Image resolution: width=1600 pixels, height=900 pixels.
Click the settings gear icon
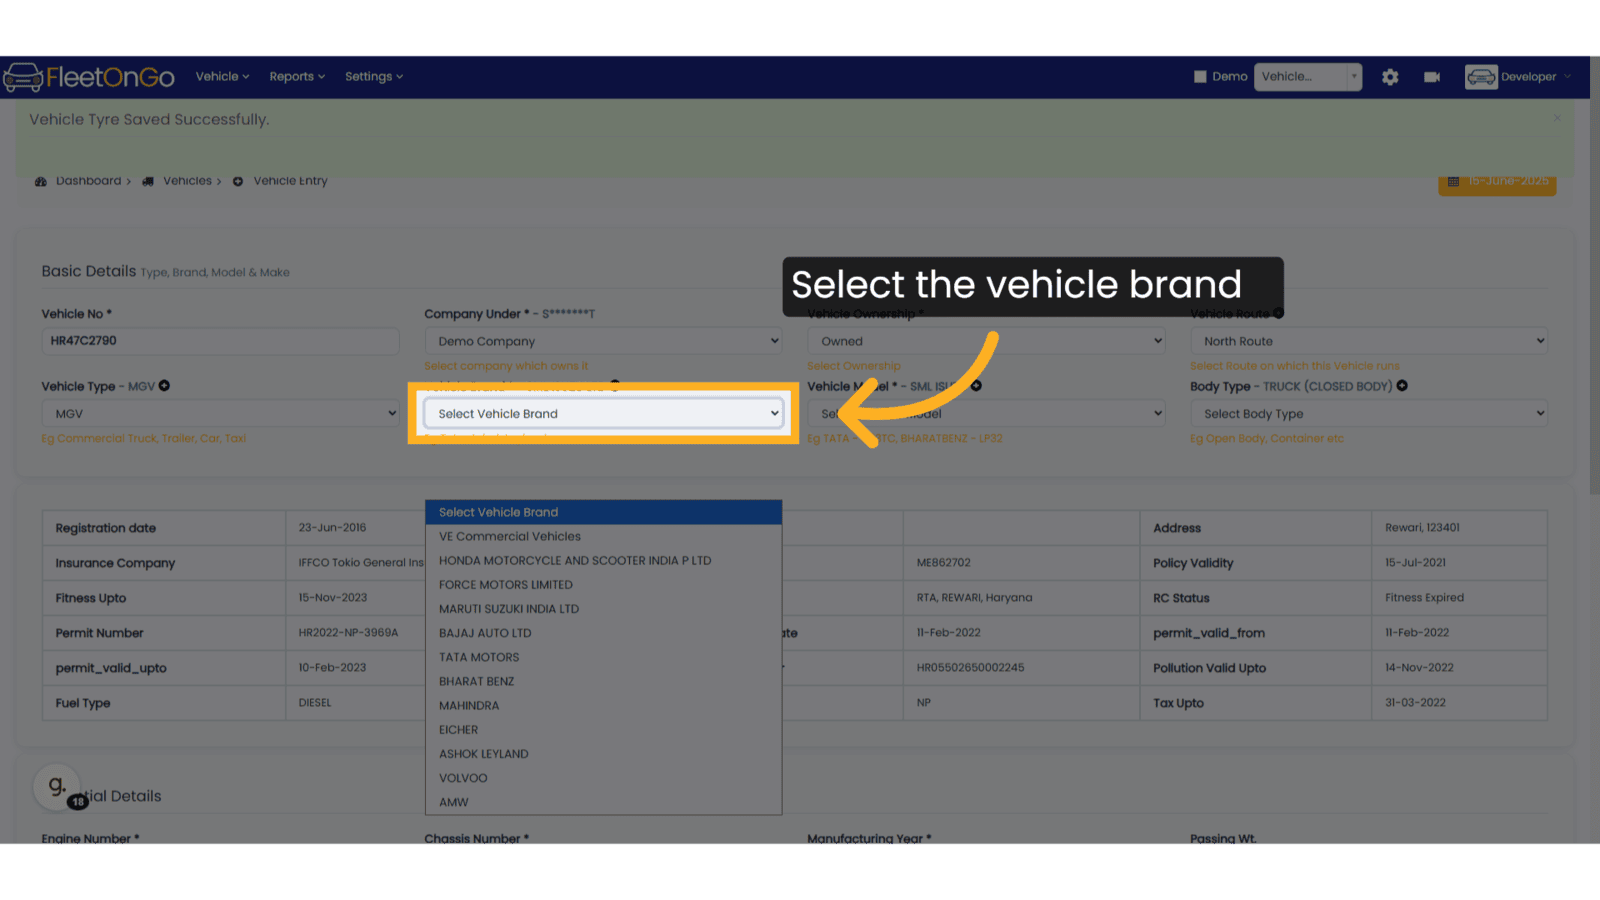(x=1390, y=77)
